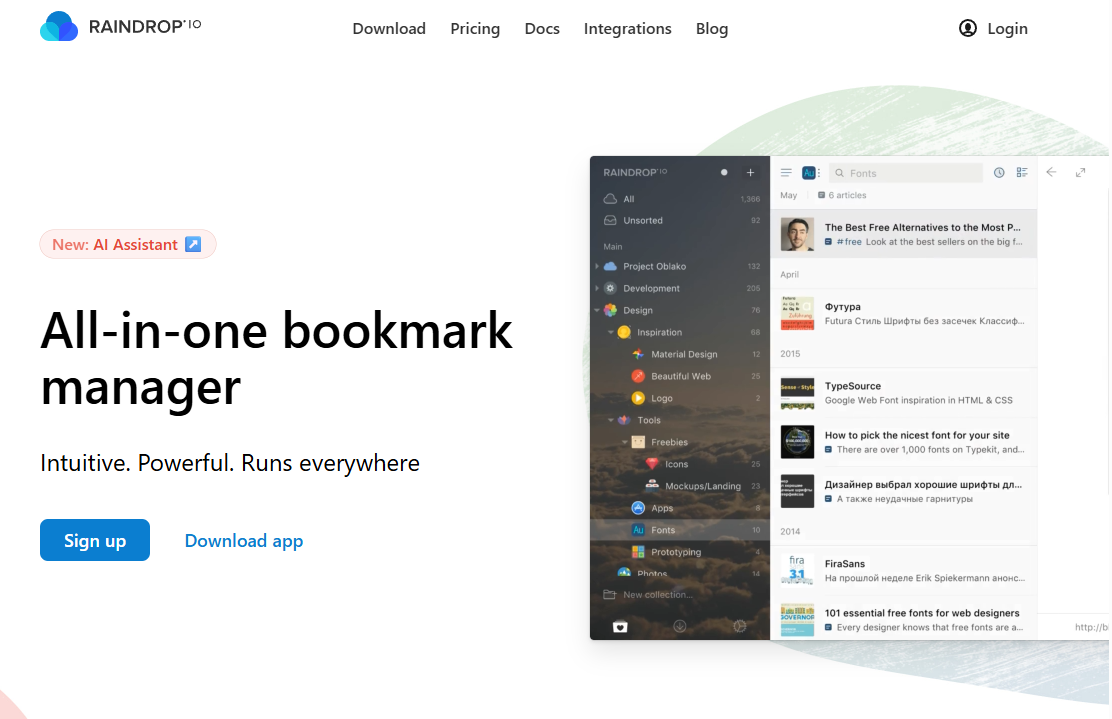
Task: Click the All cloud icon in sidebar
Action: click(610, 199)
